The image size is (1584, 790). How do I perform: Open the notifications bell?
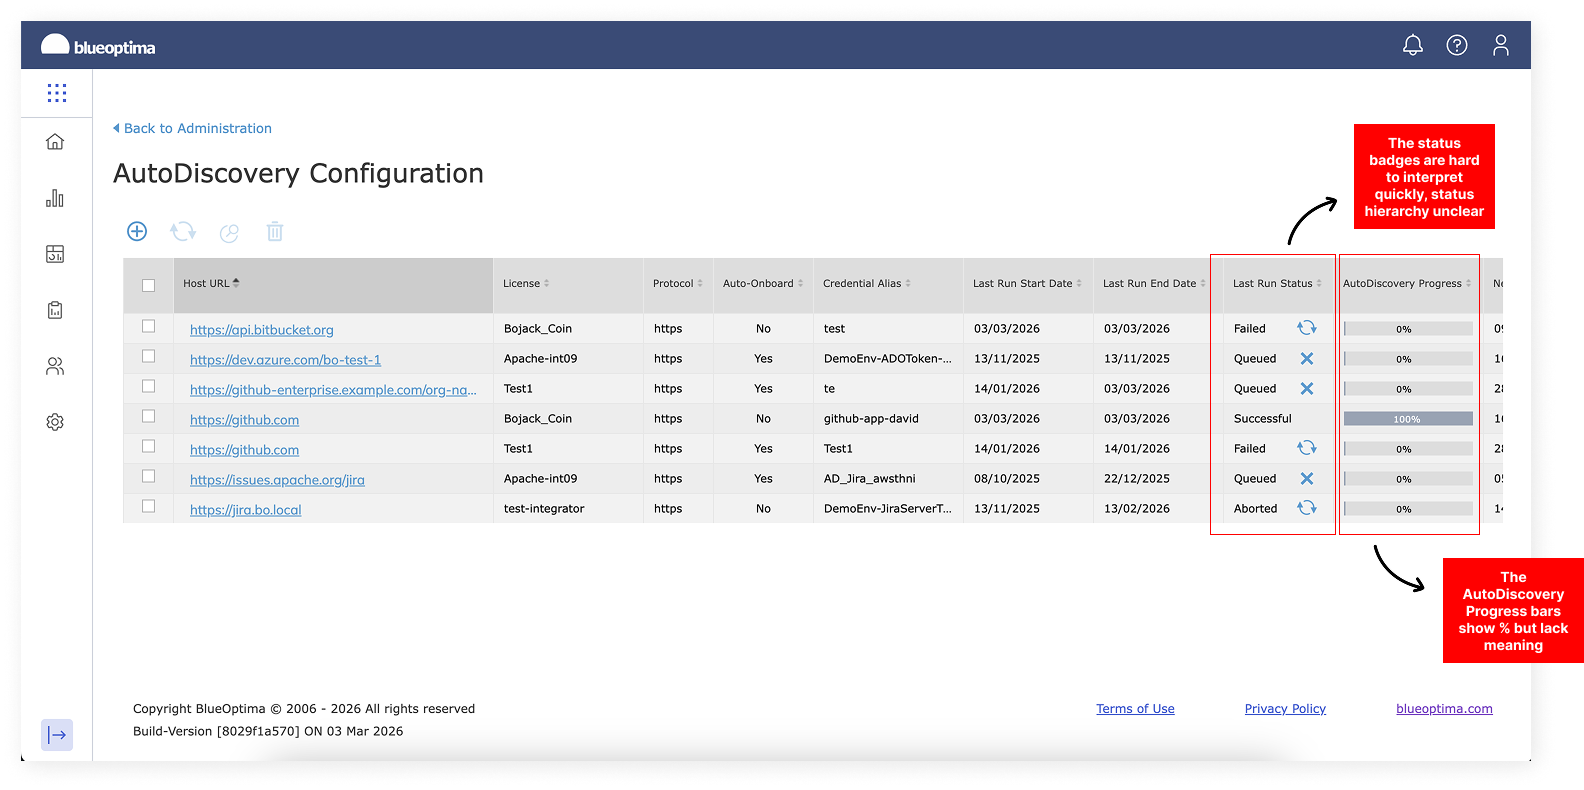pos(1413,45)
